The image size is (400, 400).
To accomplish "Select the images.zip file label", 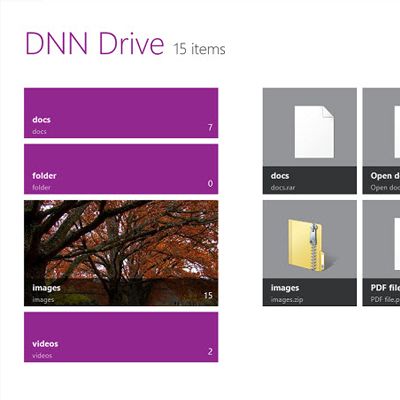I will point(287,300).
